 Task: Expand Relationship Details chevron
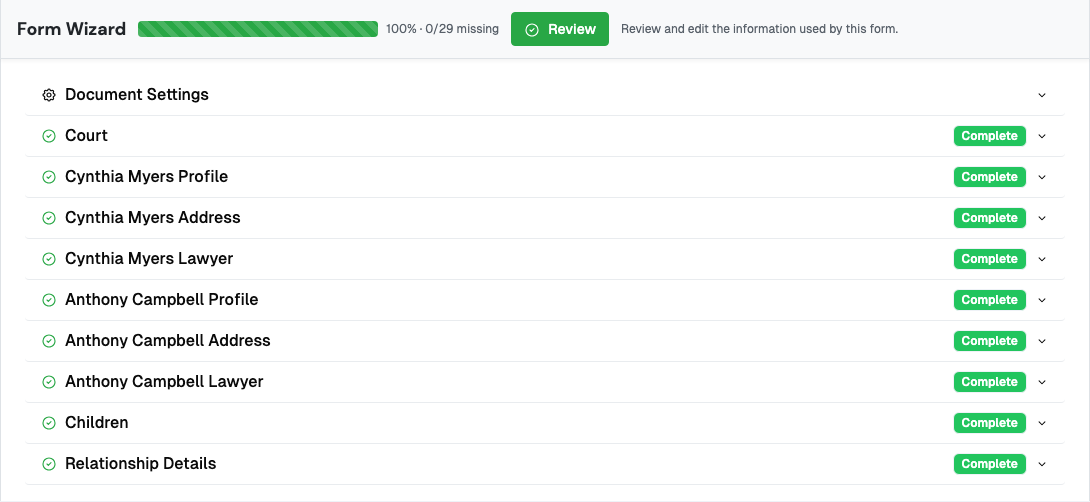click(x=1041, y=464)
